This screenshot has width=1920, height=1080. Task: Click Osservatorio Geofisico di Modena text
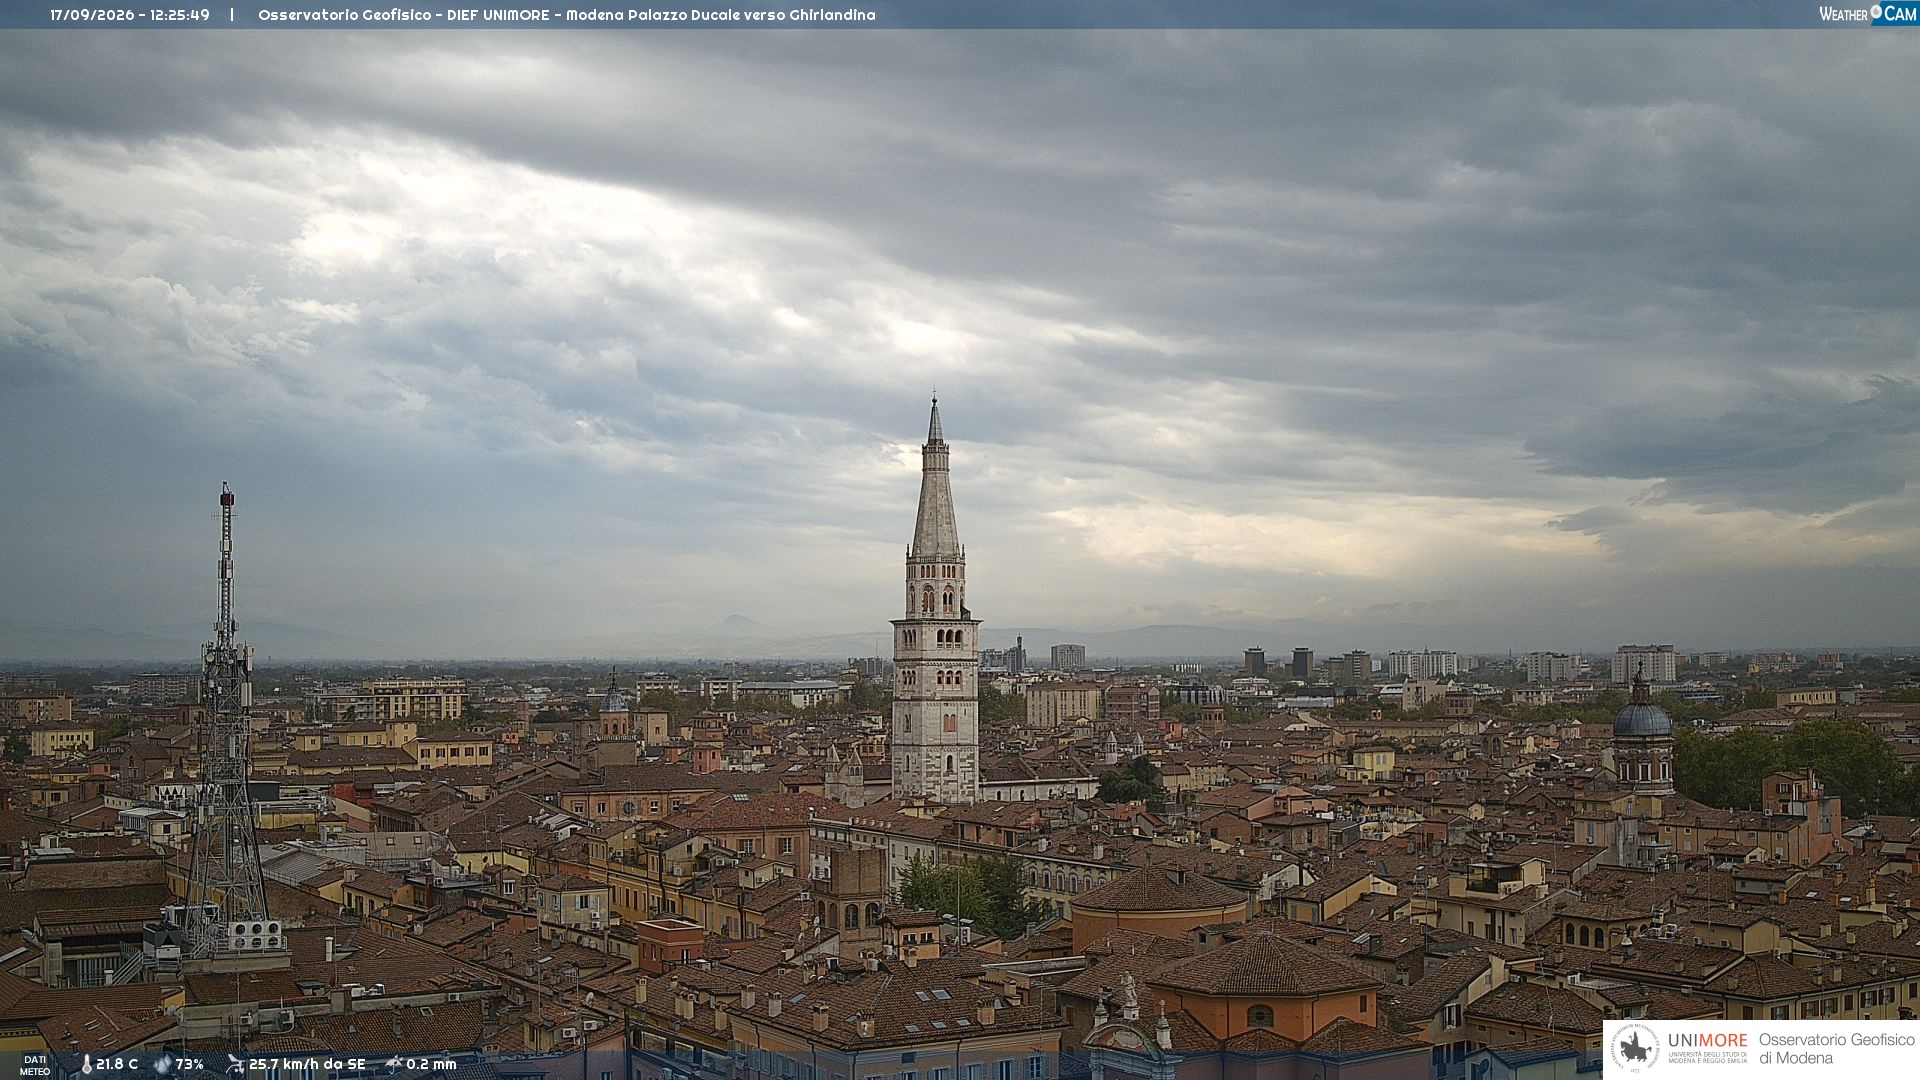point(1836,1048)
